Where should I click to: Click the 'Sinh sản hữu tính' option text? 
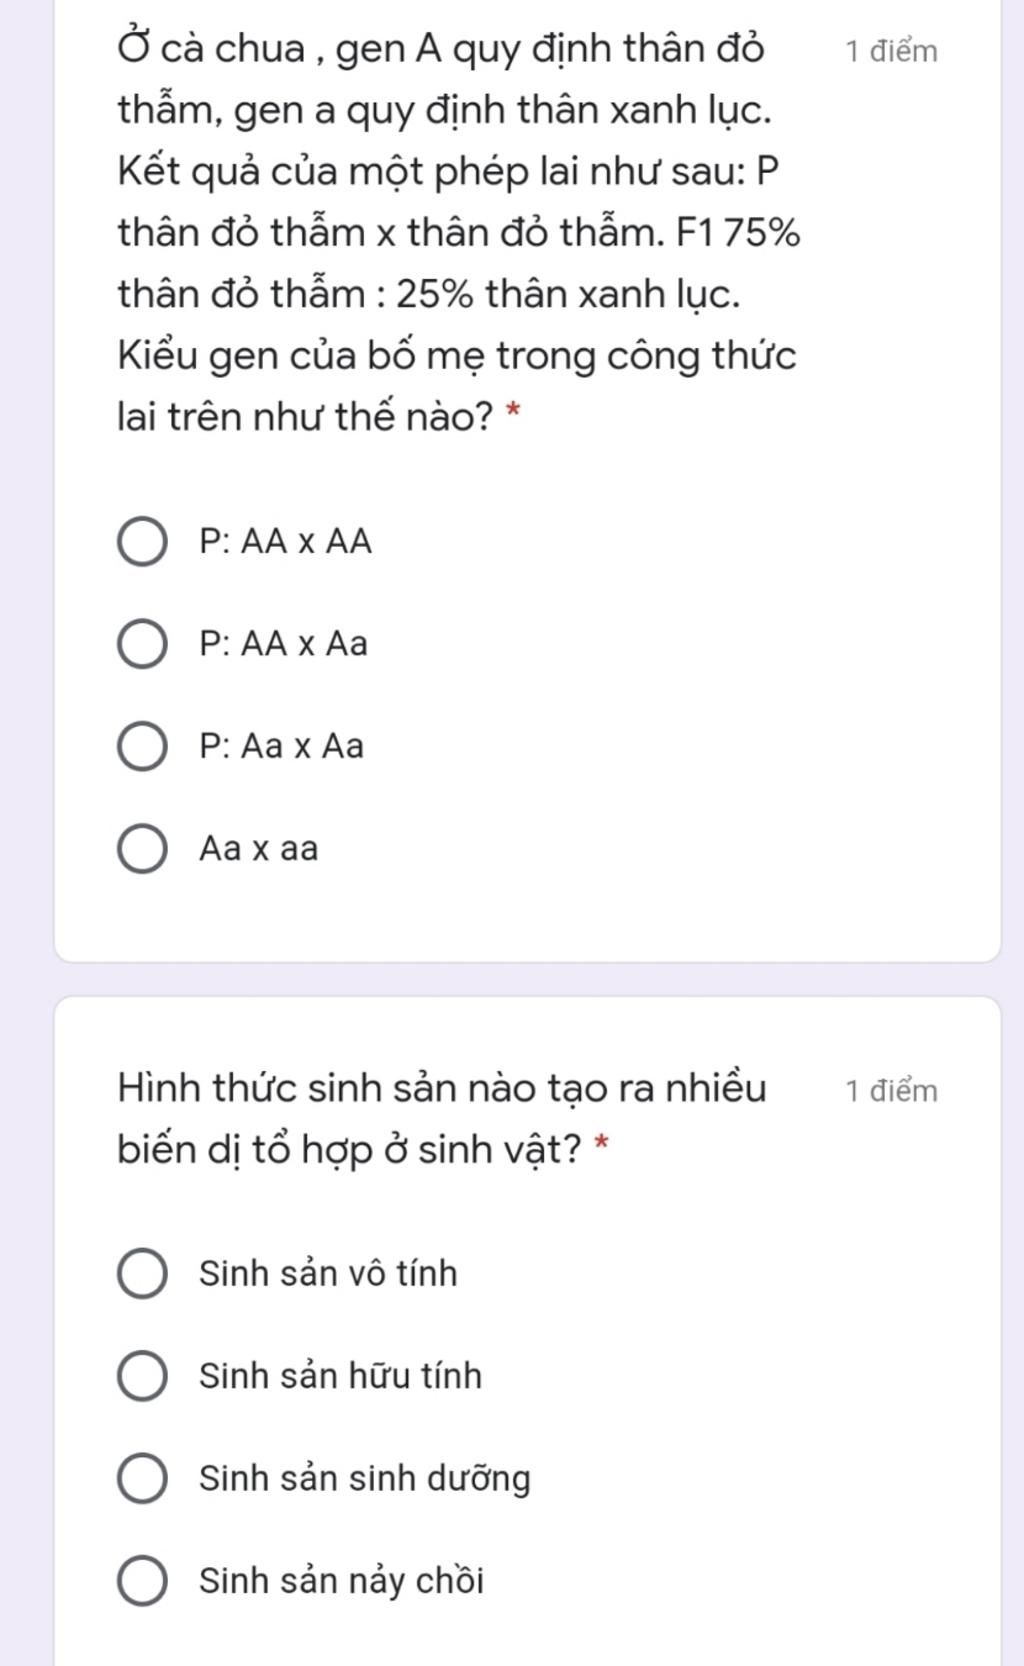pos(340,1376)
